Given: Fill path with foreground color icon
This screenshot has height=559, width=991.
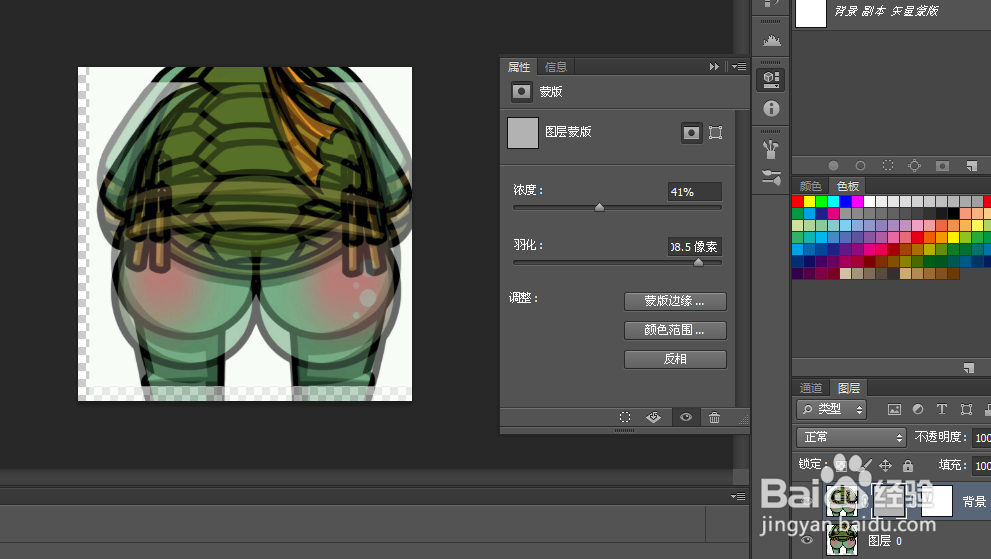Looking at the screenshot, I should tap(833, 166).
